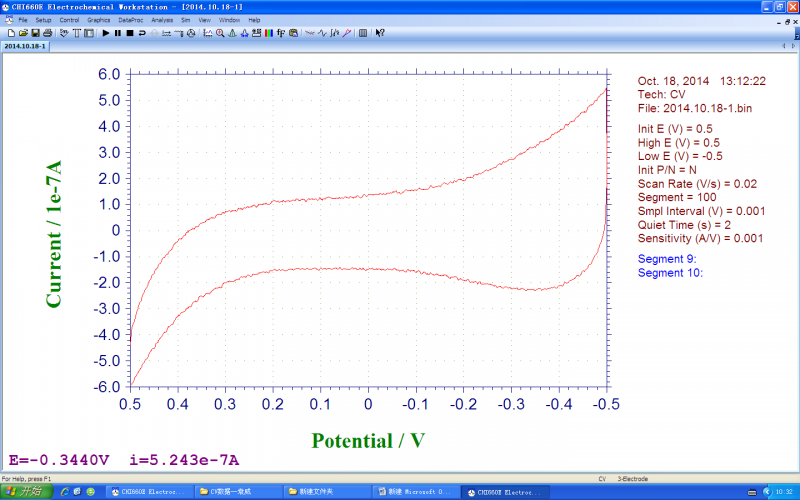
Task: Show the Present Data Plot icon
Action: 208,33
